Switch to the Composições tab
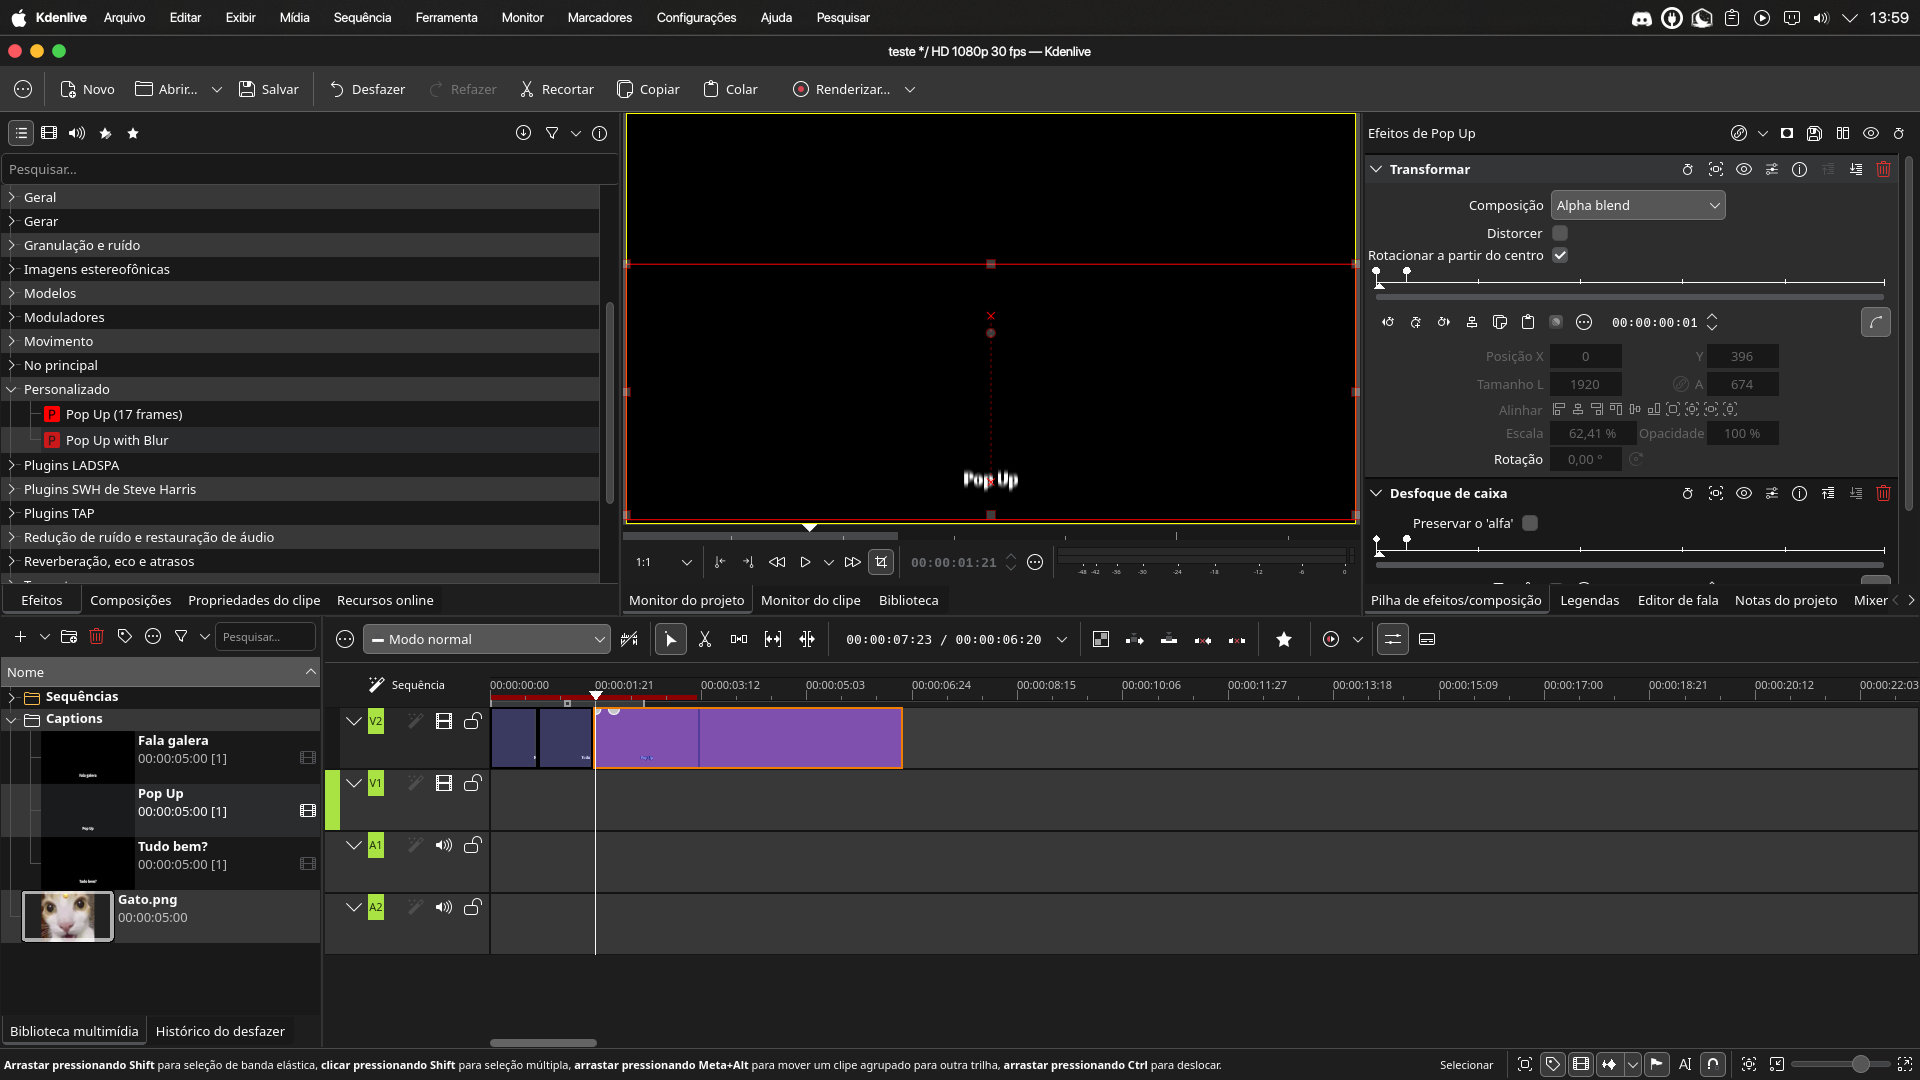This screenshot has height=1080, width=1920. (131, 600)
